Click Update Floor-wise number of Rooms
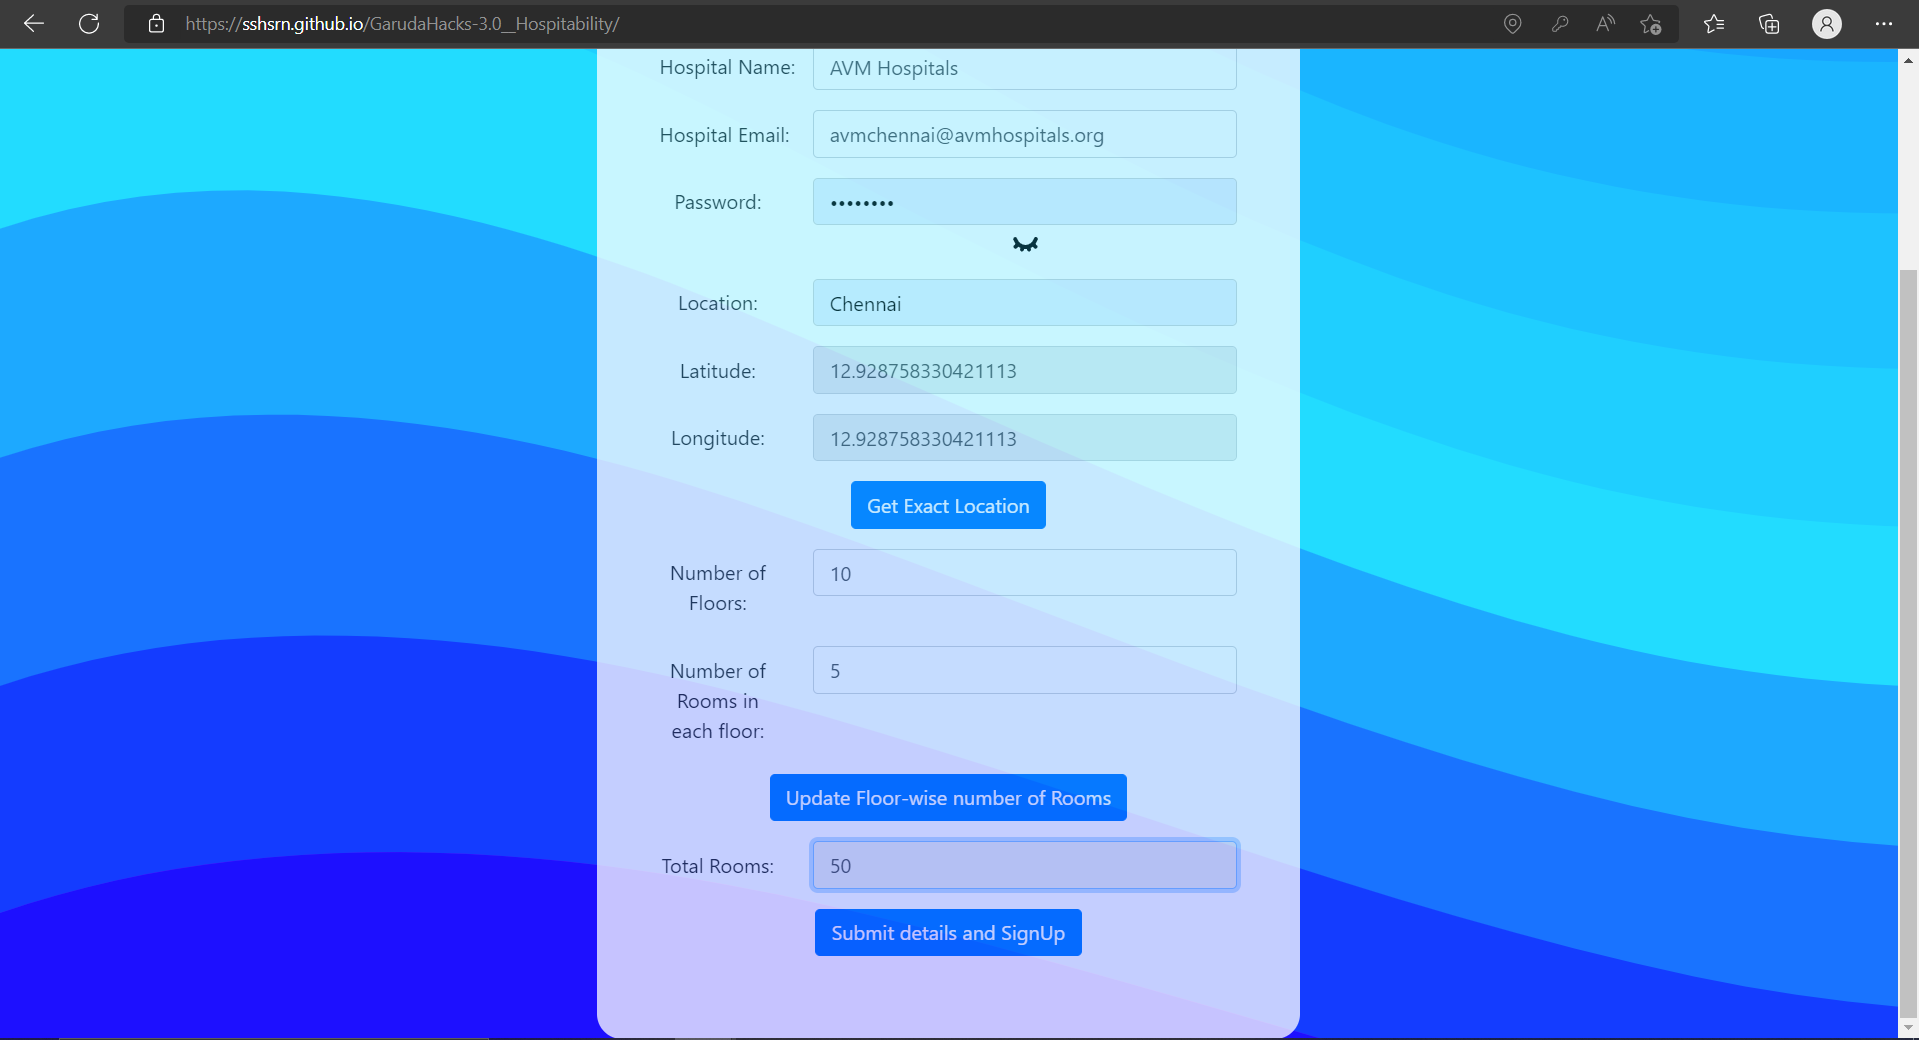 coord(948,797)
